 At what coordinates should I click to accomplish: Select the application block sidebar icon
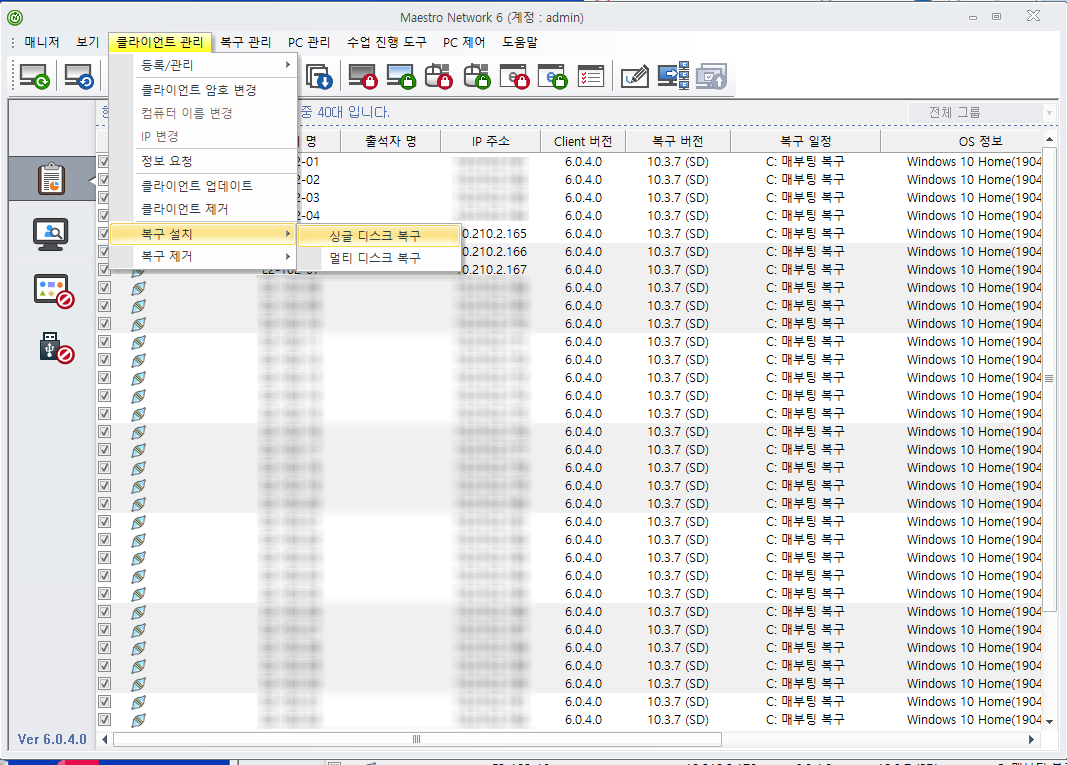[54, 291]
